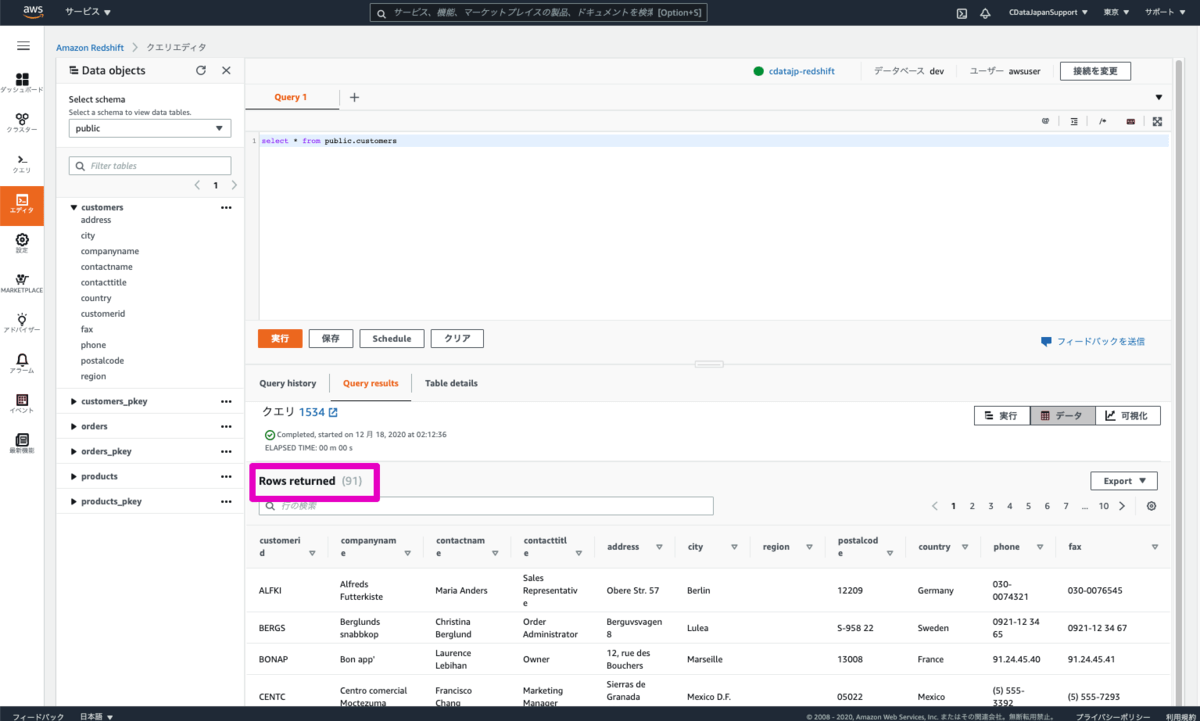Focus the AWS services search bar
This screenshot has height=721, width=1200.
(540, 13)
